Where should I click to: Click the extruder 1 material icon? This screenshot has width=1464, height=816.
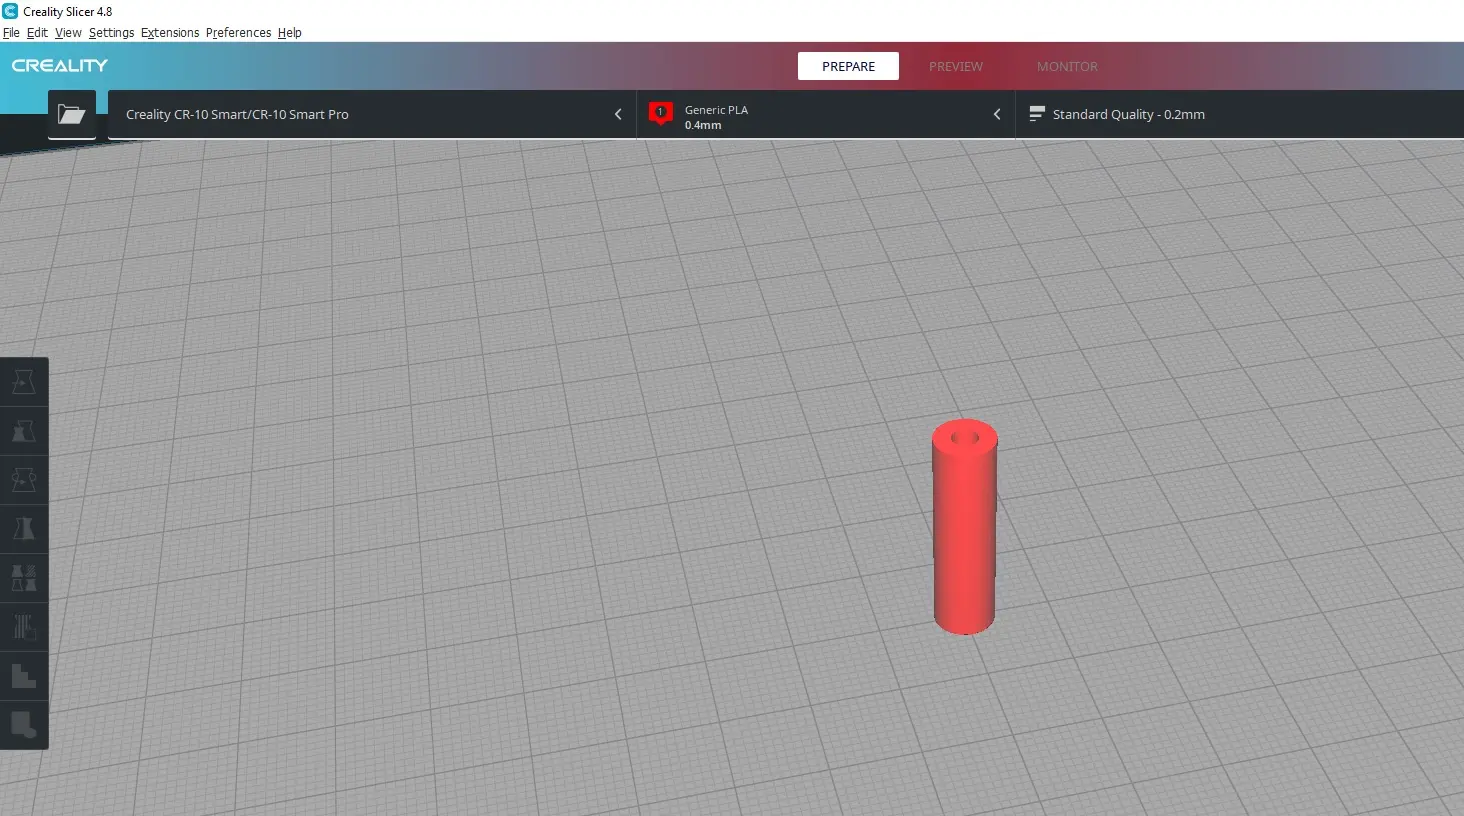tap(660, 114)
